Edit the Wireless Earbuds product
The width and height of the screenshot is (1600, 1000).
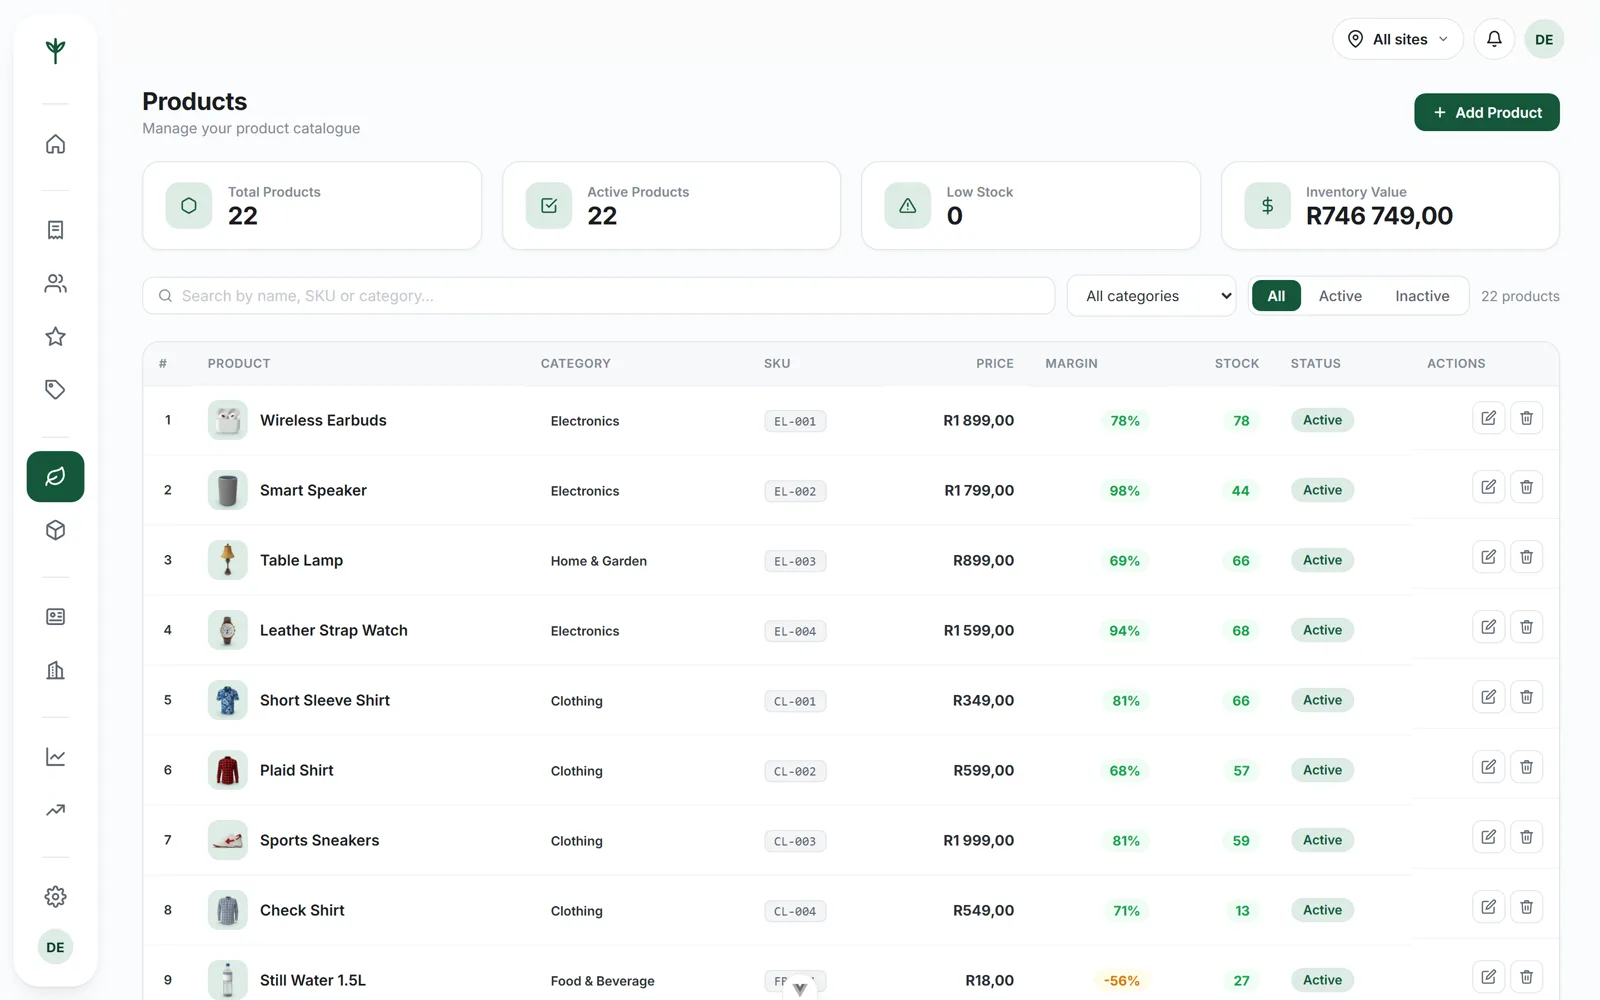tap(1488, 418)
